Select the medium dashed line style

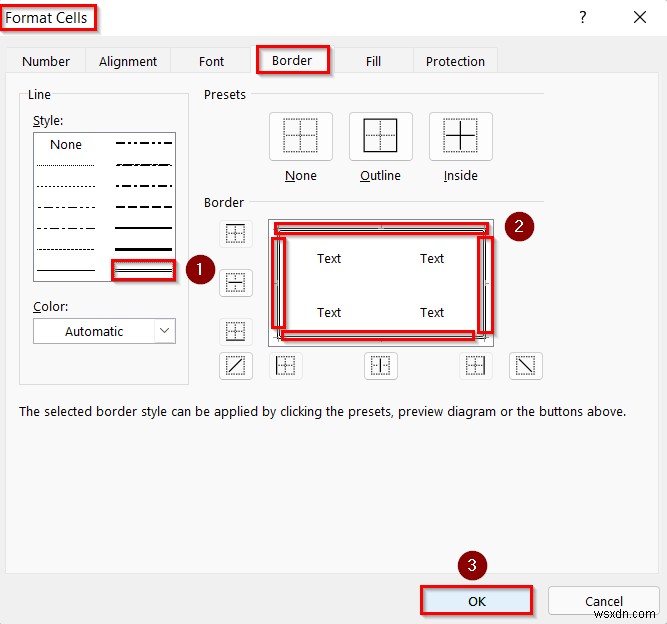pos(143,207)
